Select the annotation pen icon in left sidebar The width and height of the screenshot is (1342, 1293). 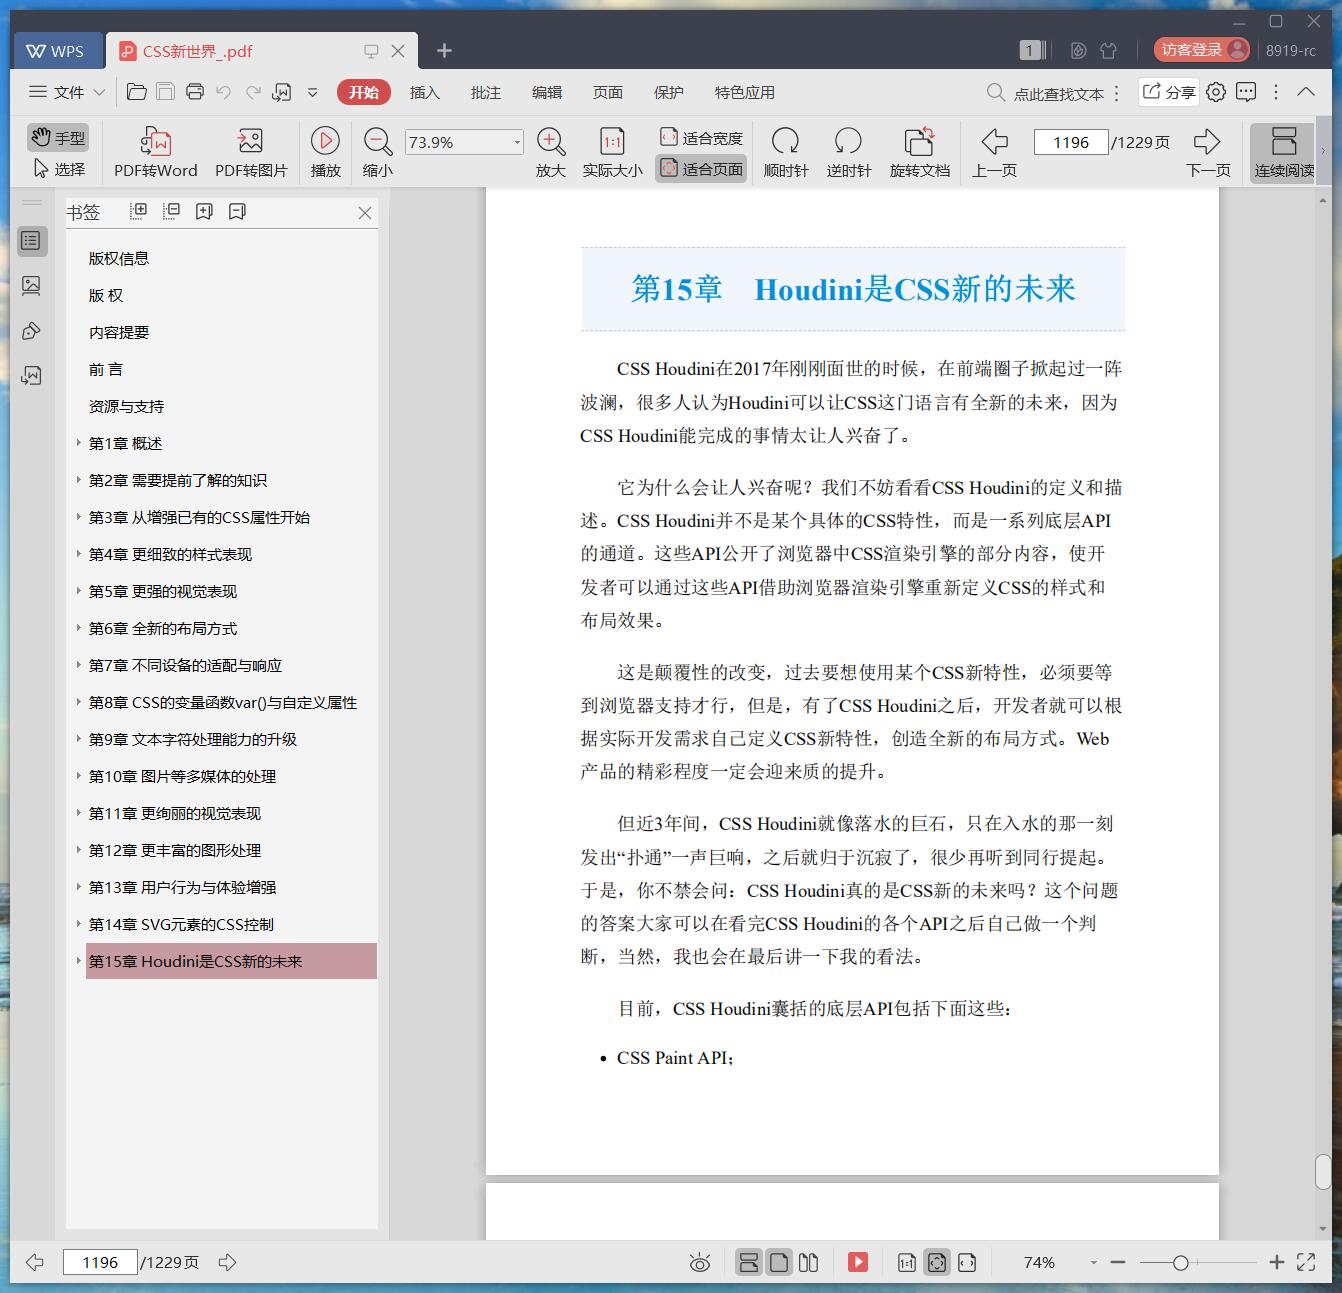point(33,330)
